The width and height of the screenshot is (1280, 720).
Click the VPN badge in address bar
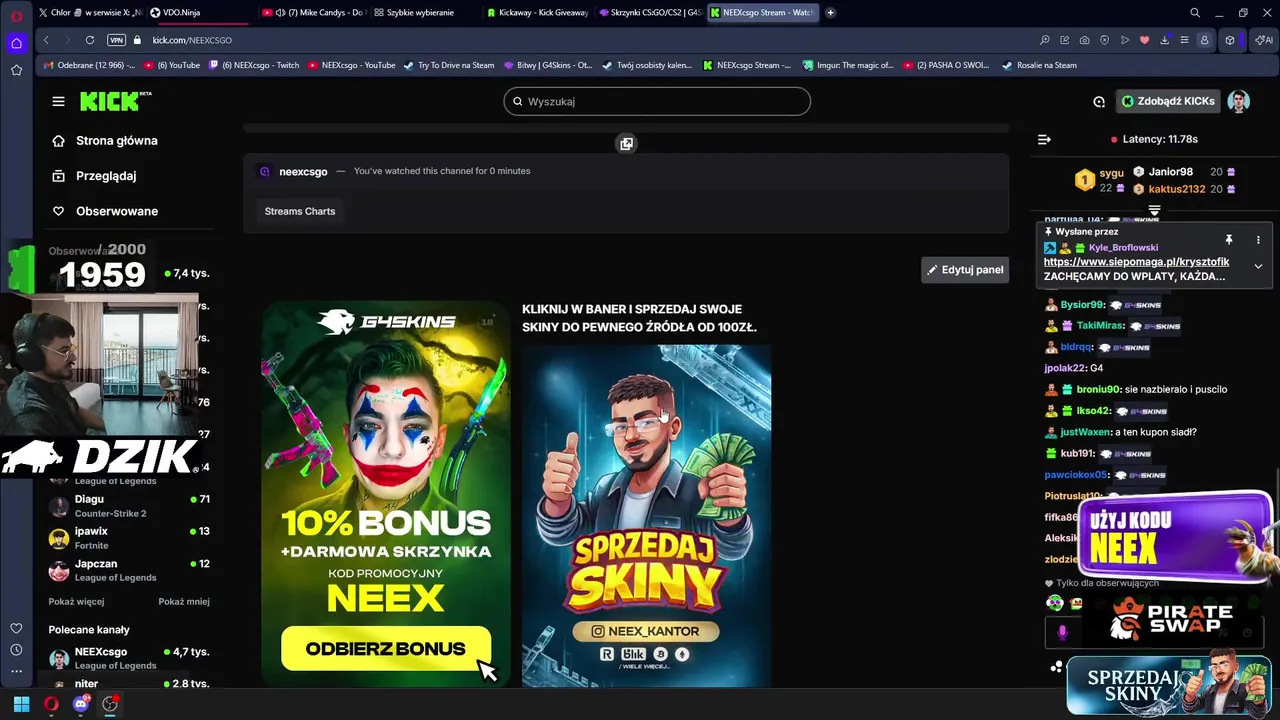pyautogui.click(x=116, y=40)
